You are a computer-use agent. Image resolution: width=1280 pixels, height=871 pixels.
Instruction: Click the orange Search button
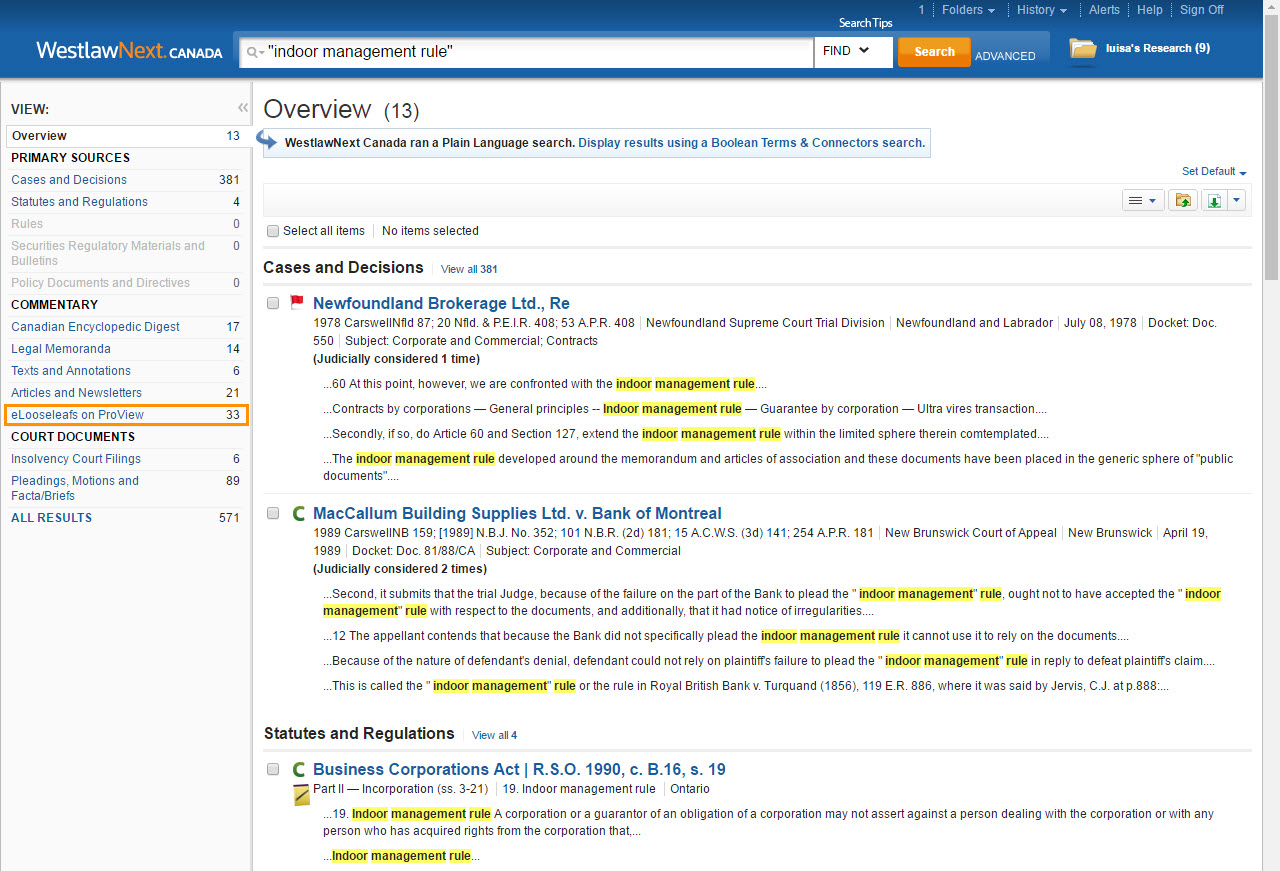[x=934, y=52]
